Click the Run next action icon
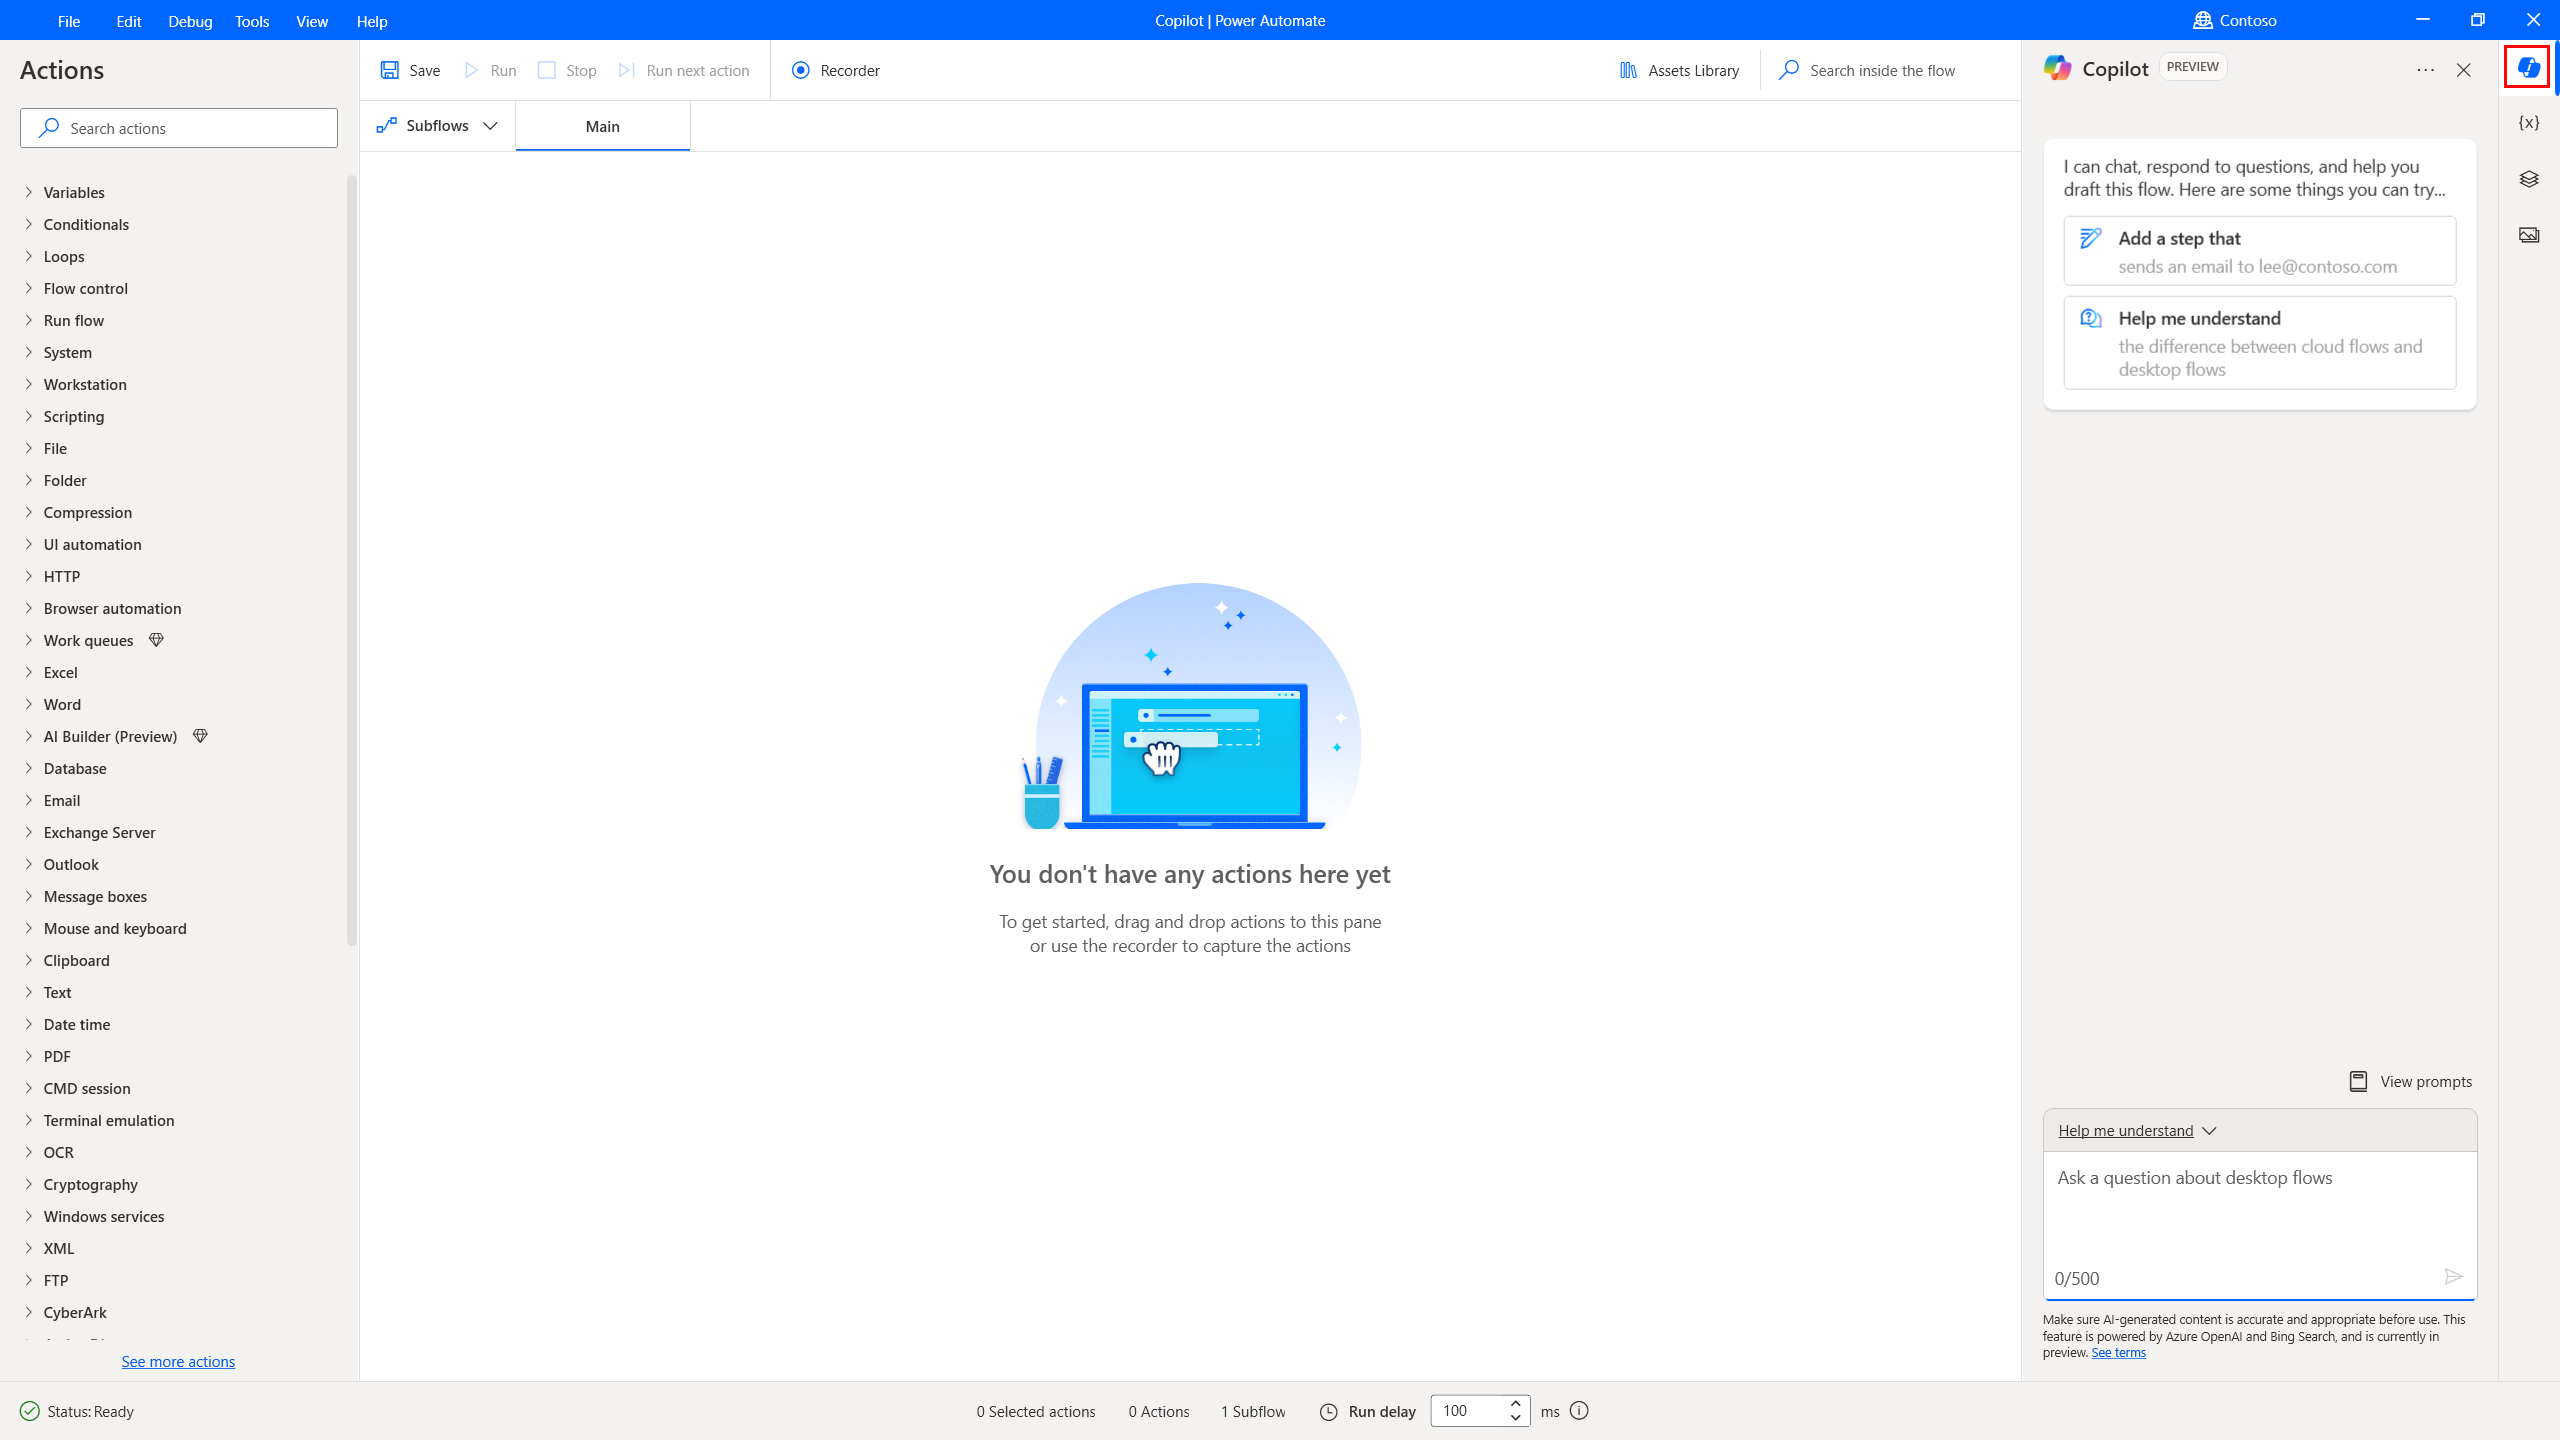Screen dimensions: 2560x1440 tap(628, 70)
